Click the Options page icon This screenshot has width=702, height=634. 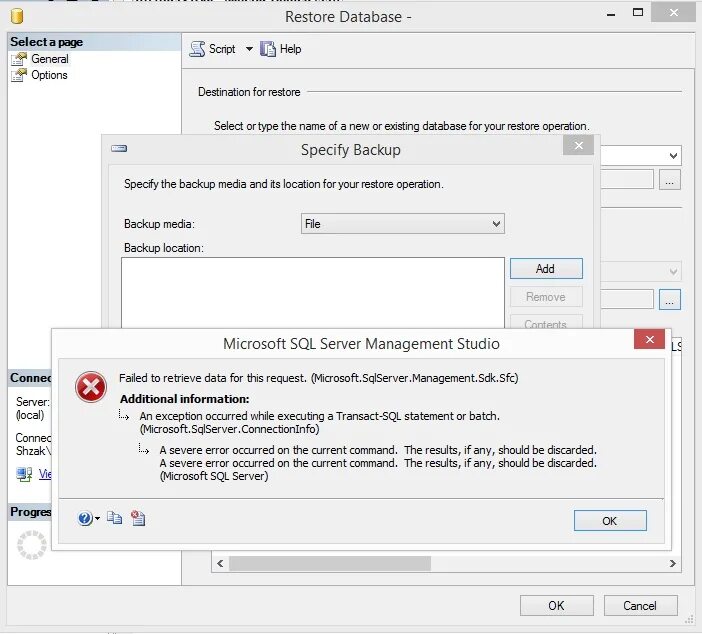point(19,75)
